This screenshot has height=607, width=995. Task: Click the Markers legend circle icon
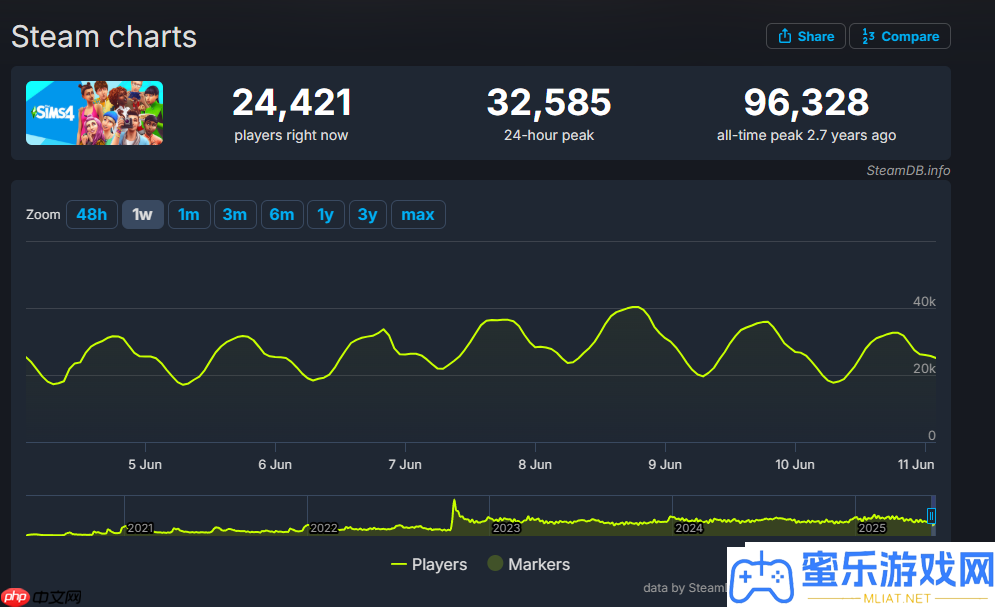coord(496,563)
